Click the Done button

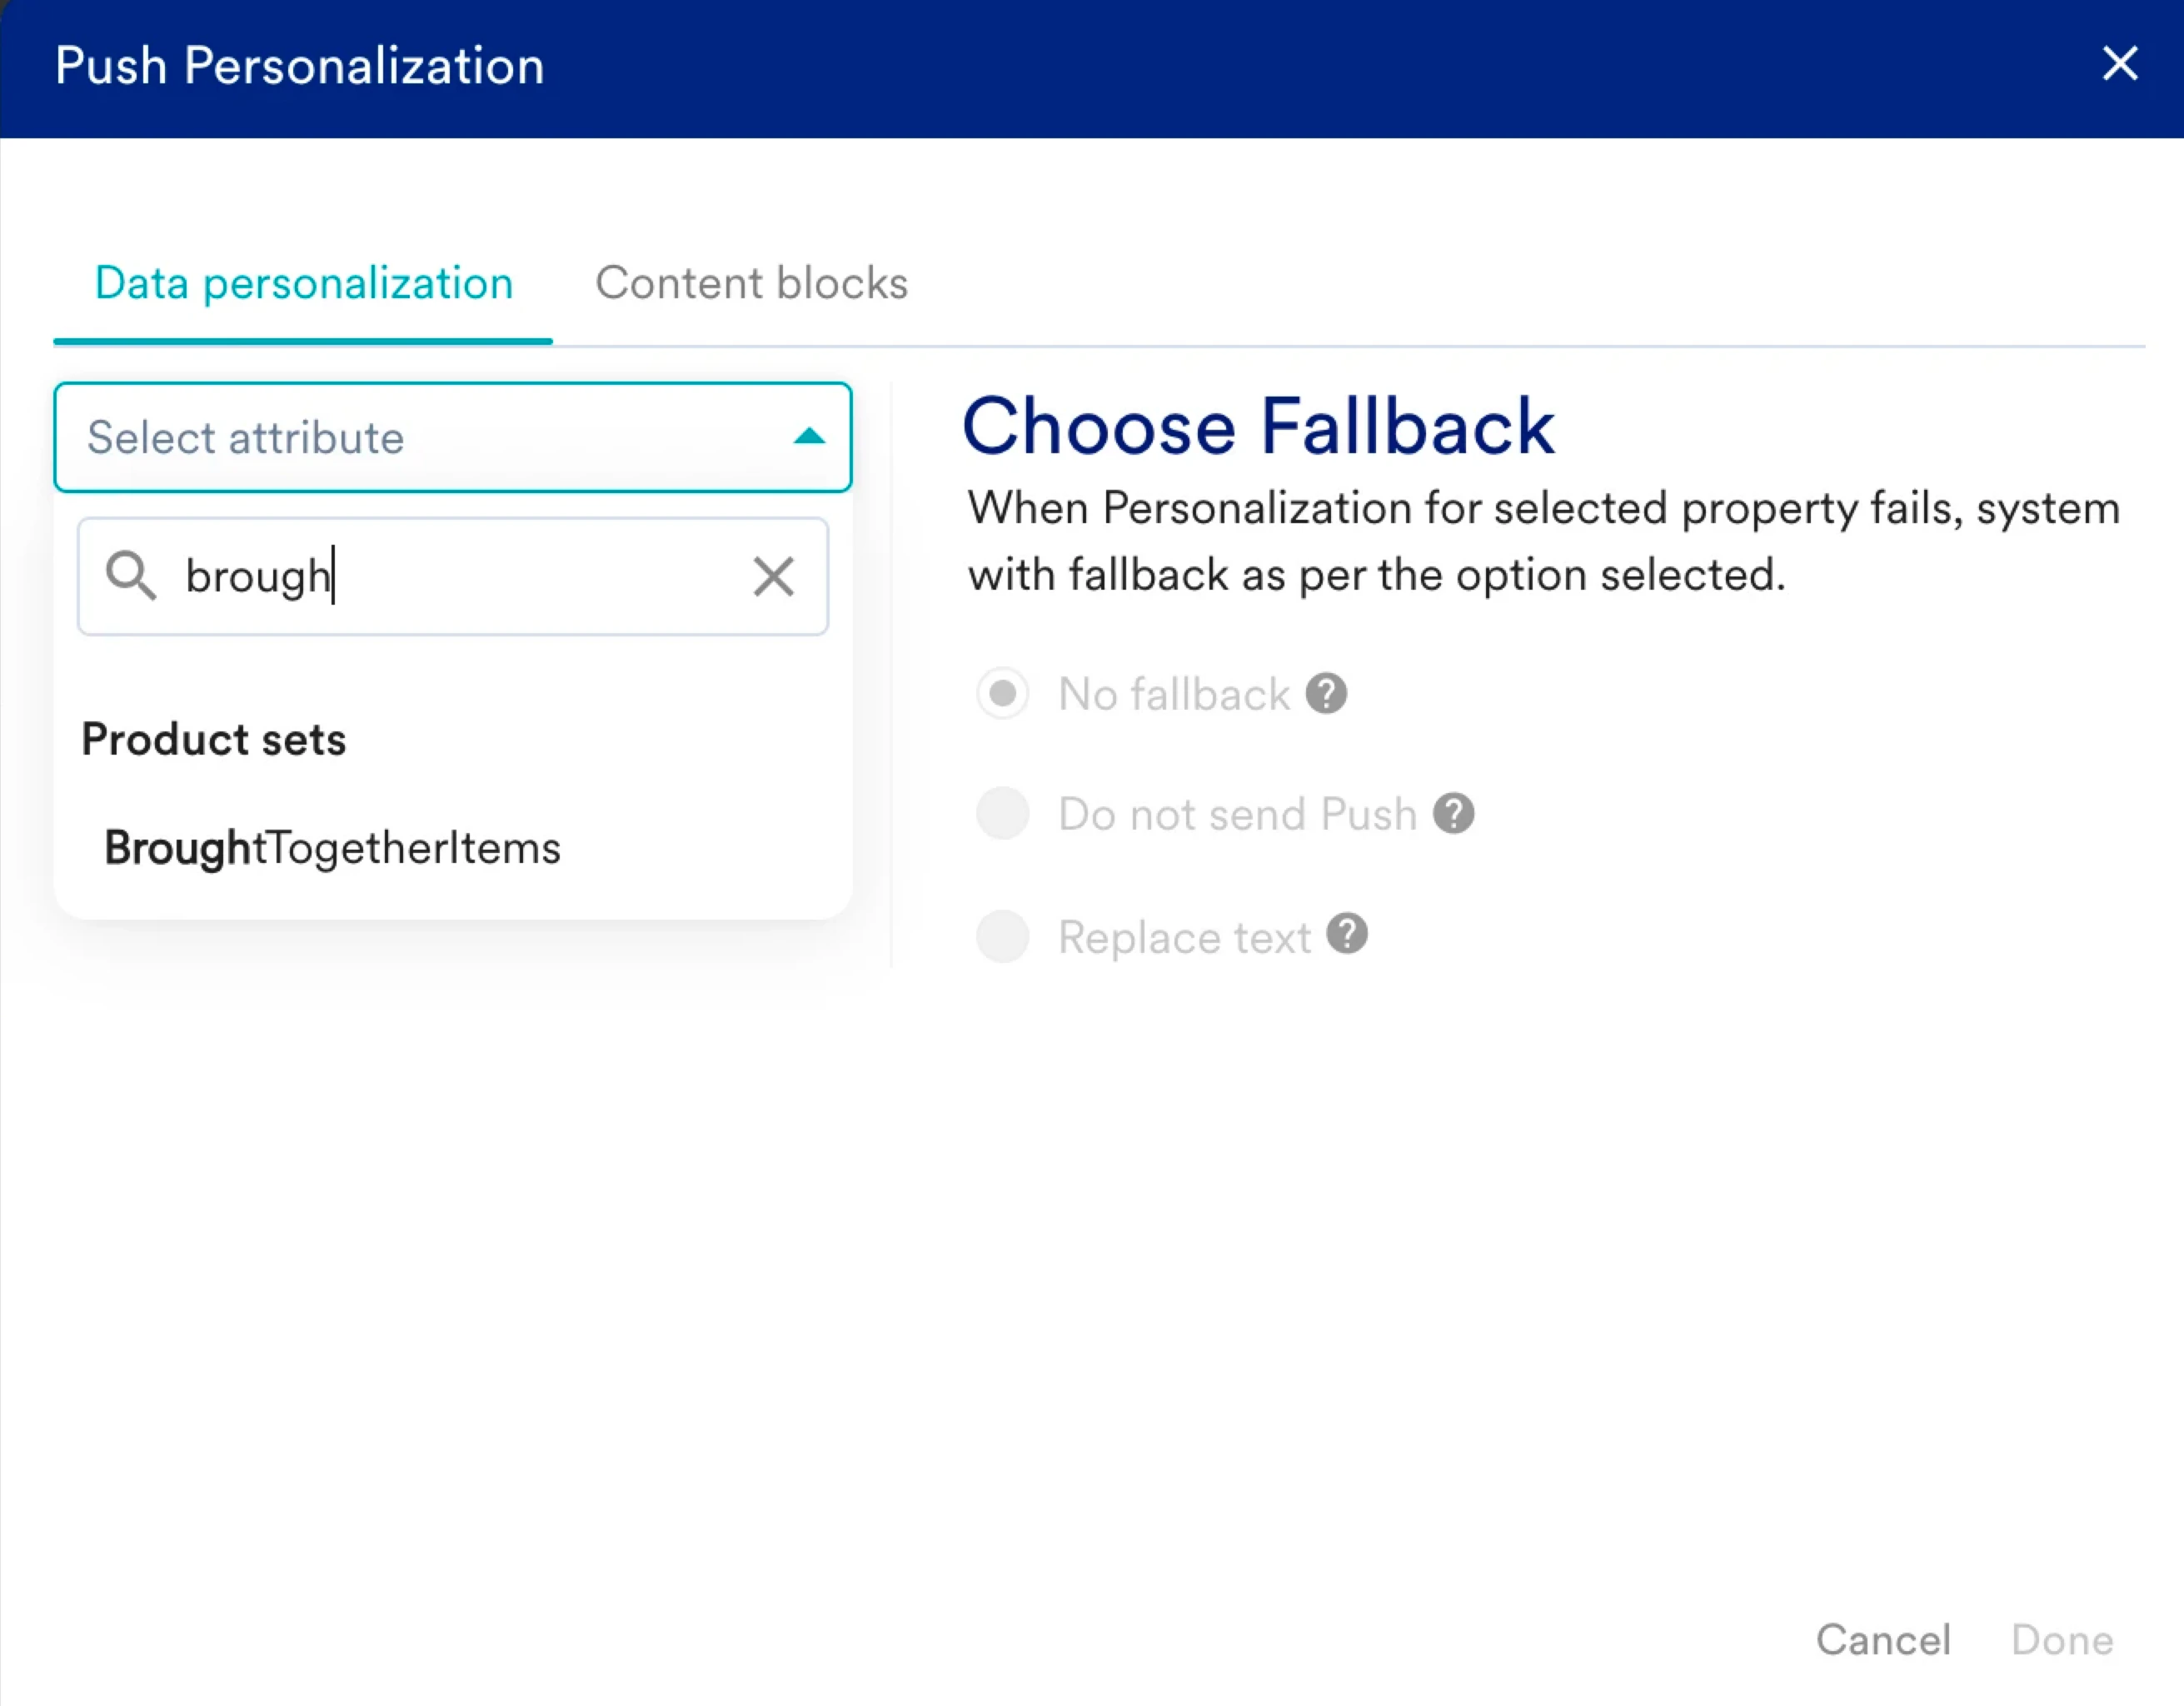(x=2062, y=1640)
